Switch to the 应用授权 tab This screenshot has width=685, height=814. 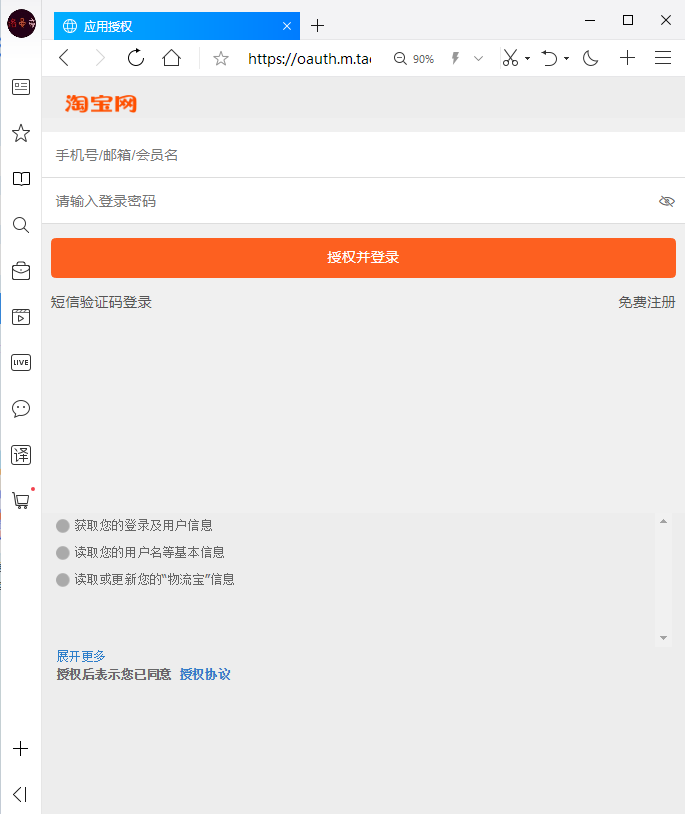[x=176, y=26]
